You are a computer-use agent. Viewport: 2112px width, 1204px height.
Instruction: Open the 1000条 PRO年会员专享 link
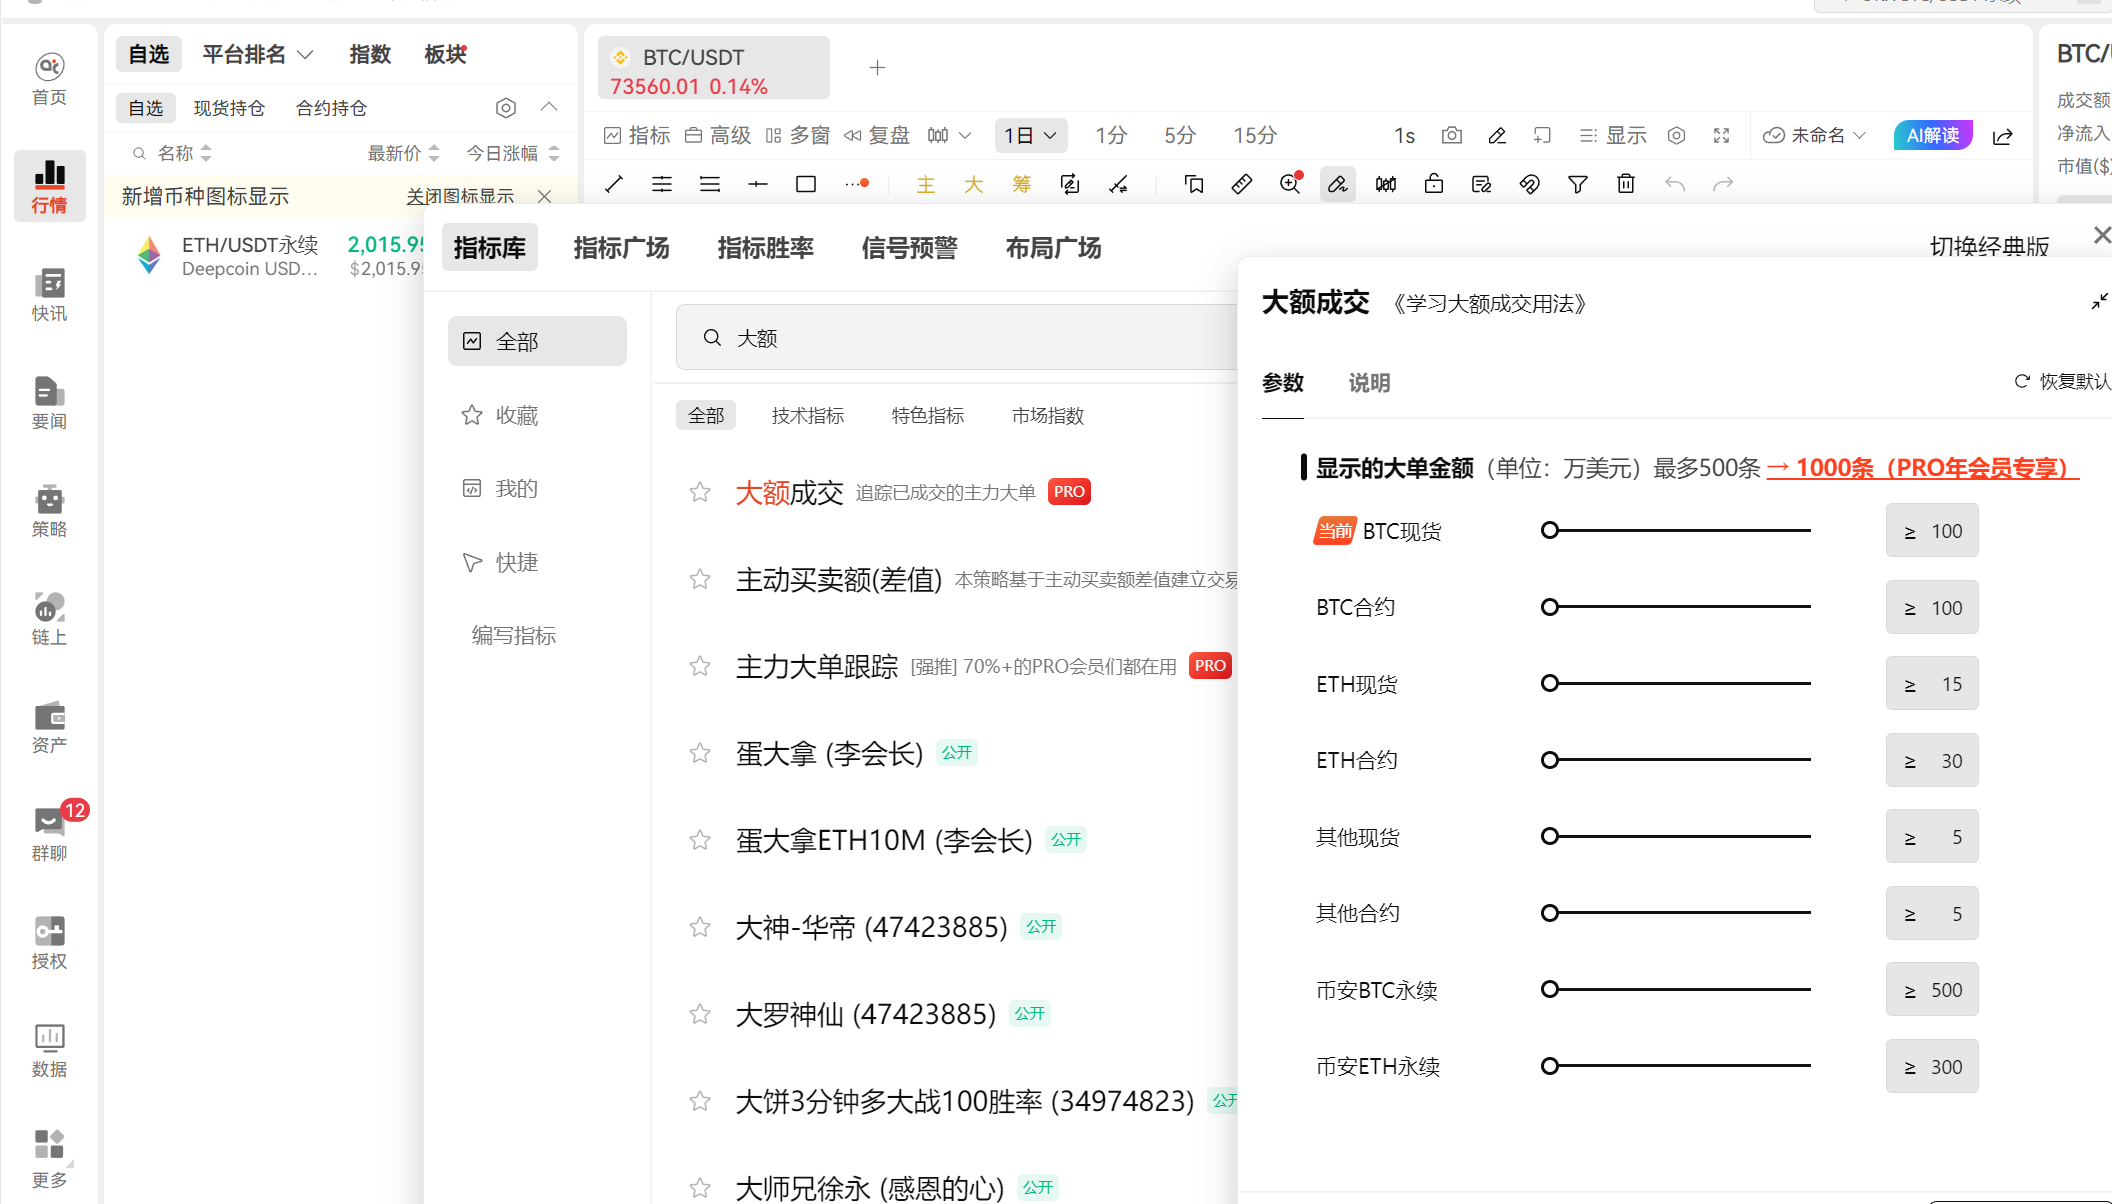tap(1922, 468)
